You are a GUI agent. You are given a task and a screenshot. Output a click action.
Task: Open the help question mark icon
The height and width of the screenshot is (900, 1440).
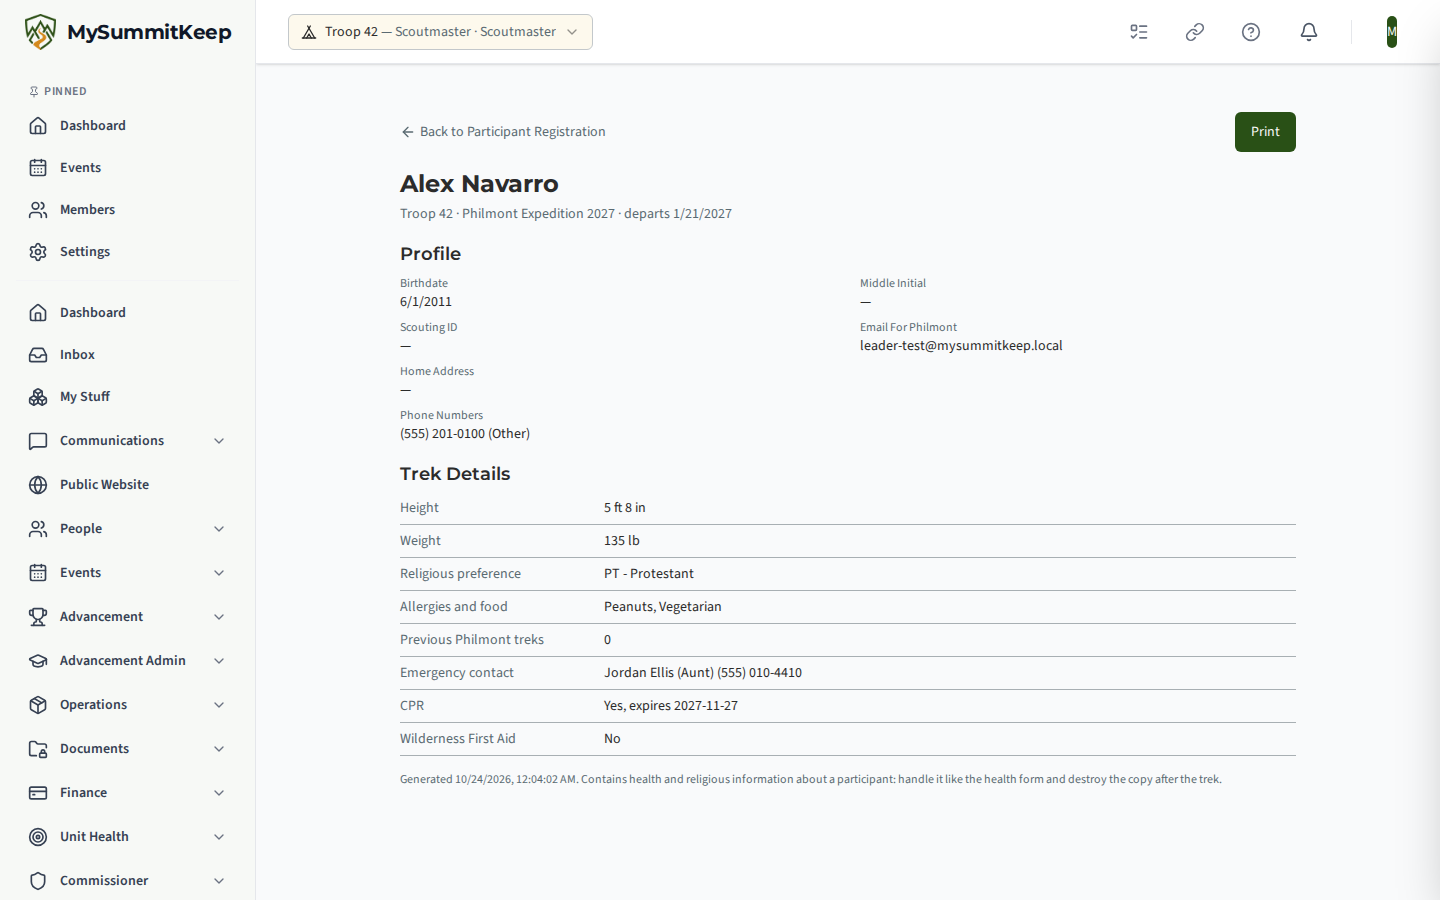pos(1251,32)
